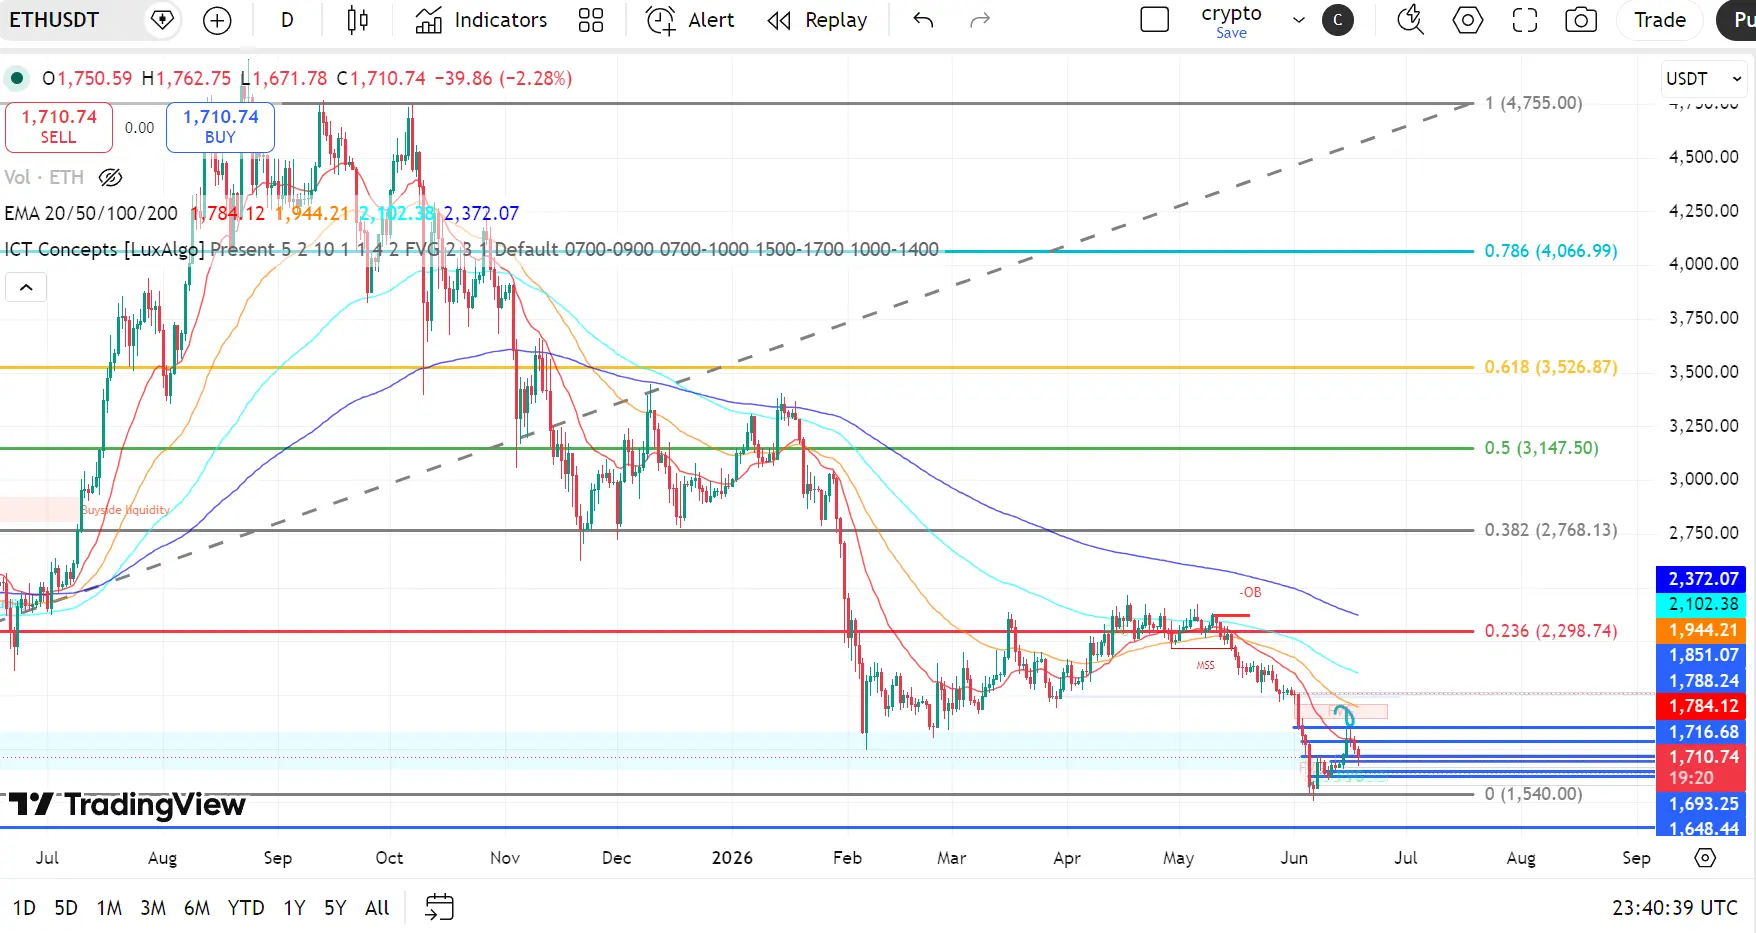The image size is (1756, 933).
Task: Click the 1,710.74 SELL button
Action: 59,127
